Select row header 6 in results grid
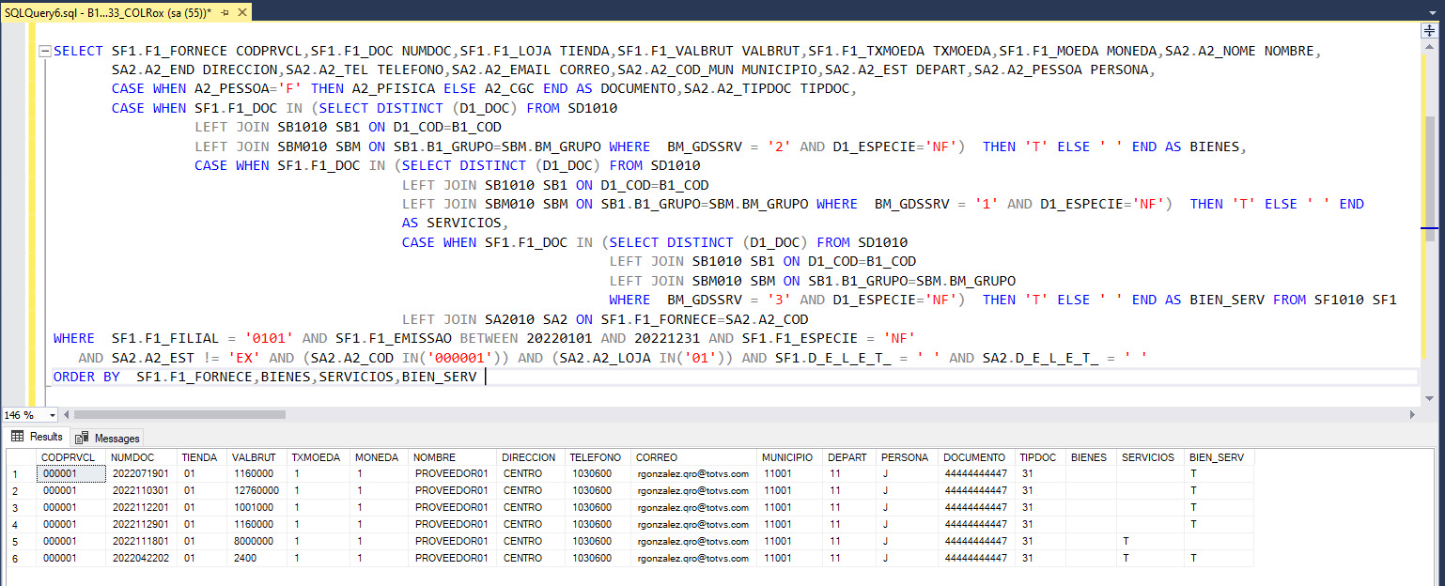 point(19,557)
